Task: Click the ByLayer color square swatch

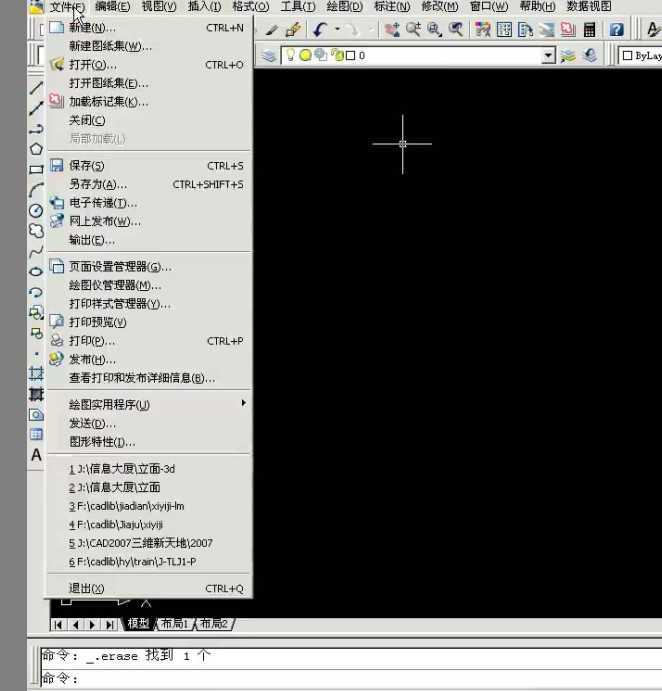Action: 628,56
